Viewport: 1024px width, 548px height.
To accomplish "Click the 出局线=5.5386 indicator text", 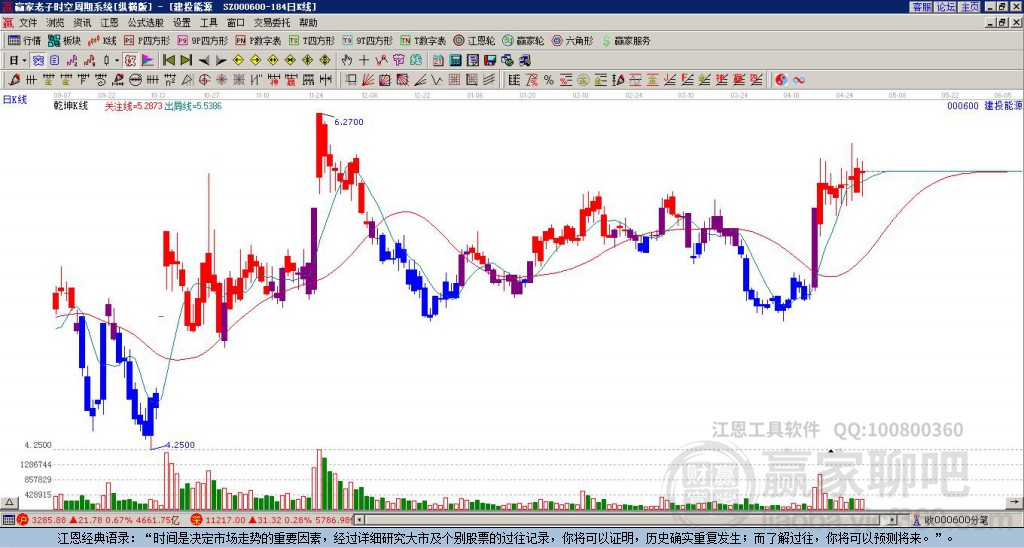I will pyautogui.click(x=193, y=106).
